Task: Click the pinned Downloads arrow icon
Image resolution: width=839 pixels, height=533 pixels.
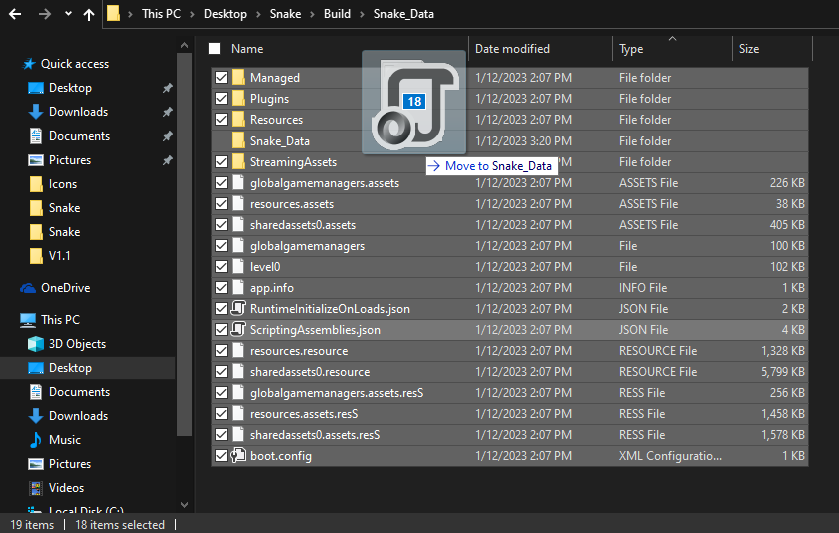Action: [x=36, y=112]
